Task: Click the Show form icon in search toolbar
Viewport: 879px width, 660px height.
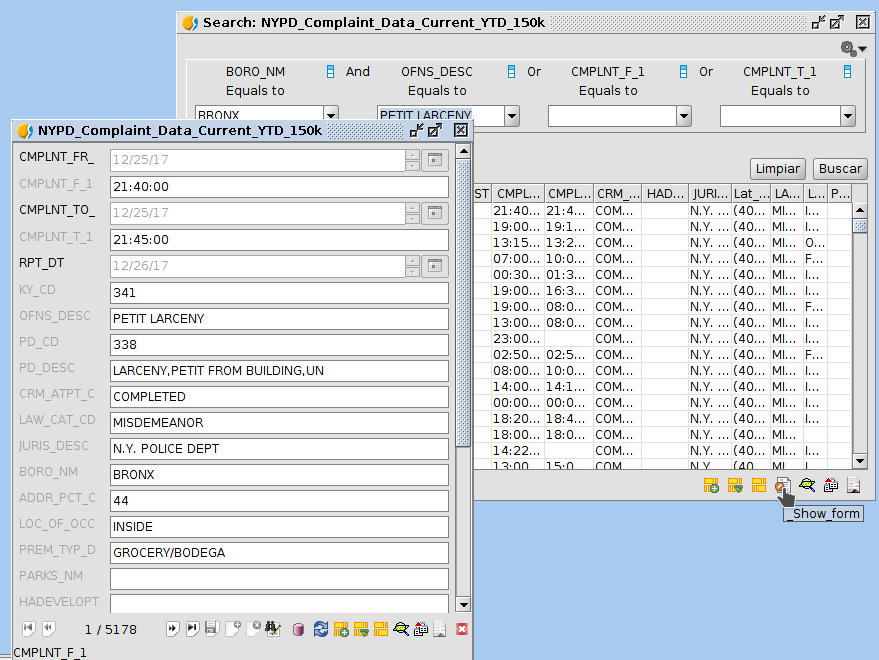Action: click(x=783, y=486)
